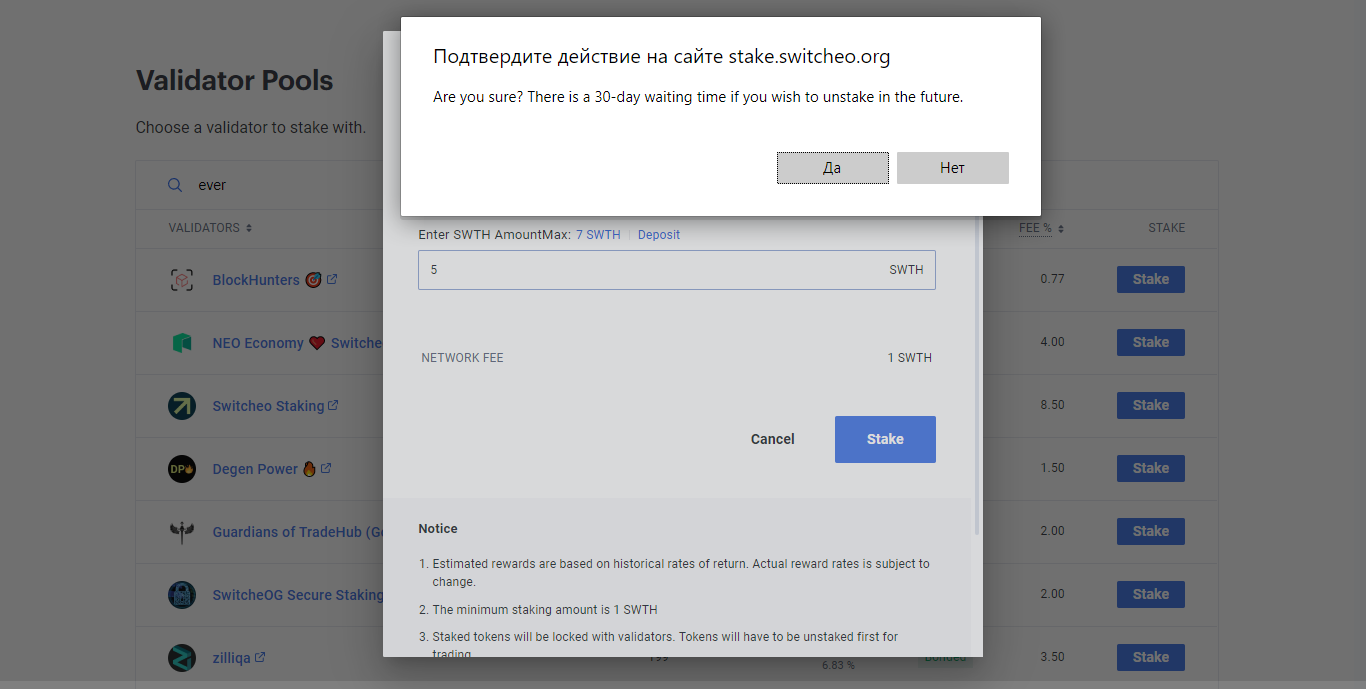Open the Deposit link
The width and height of the screenshot is (1366, 689).
659,235
